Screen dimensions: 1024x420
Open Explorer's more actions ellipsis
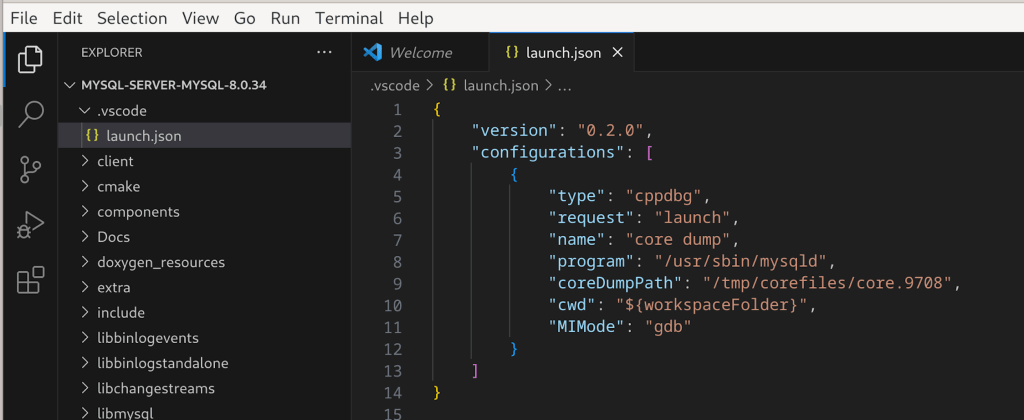click(x=324, y=52)
